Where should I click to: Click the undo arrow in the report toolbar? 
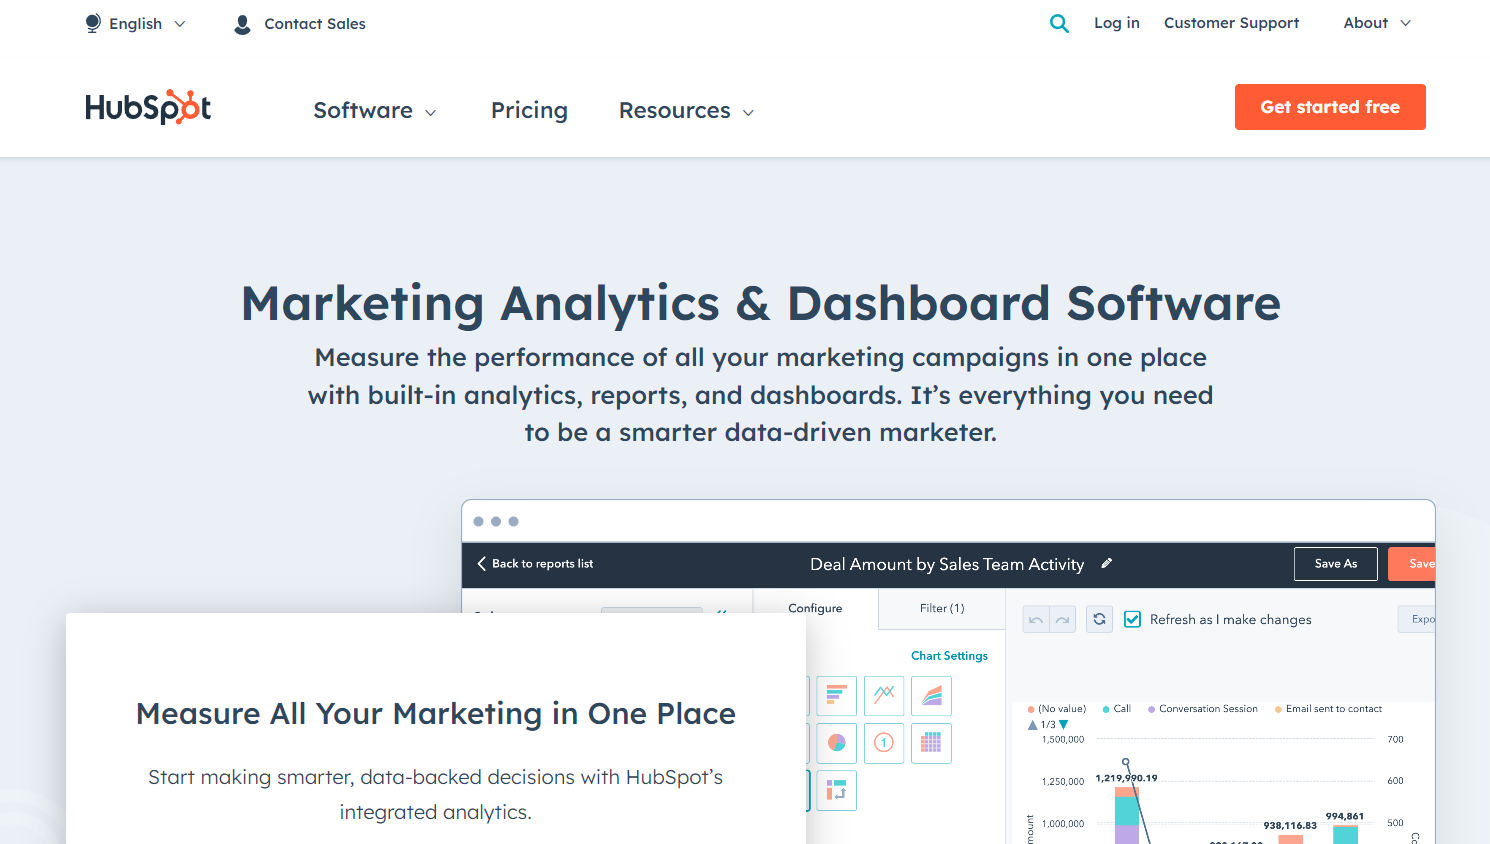1036,620
